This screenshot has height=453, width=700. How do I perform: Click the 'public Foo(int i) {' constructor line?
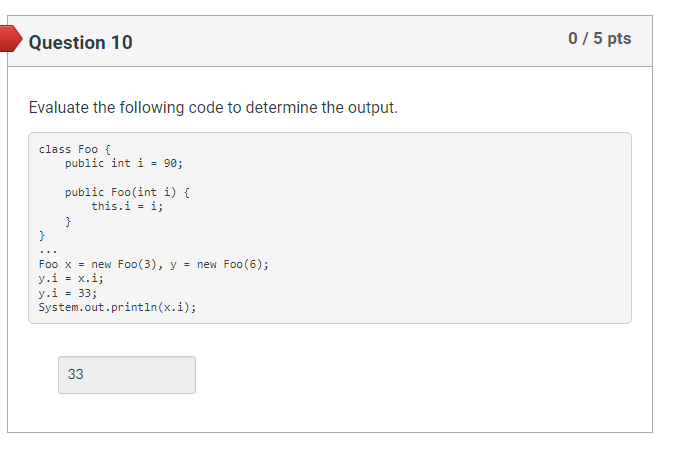[127, 192]
